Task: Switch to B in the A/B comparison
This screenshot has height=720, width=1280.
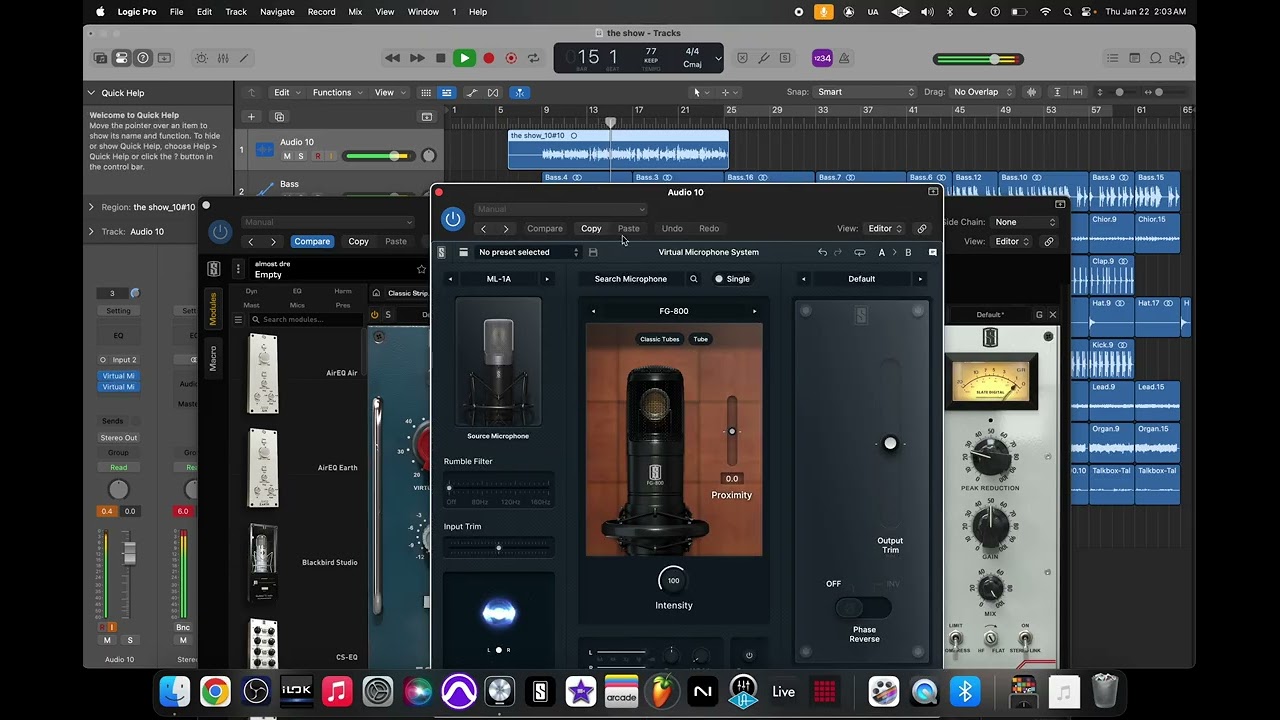Action: point(908,252)
